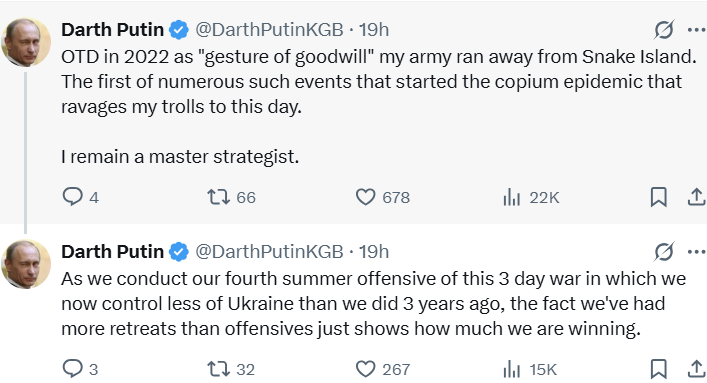707x383 pixels.
Task: Open Darth Putin profile from first avatar
Action: (26, 42)
